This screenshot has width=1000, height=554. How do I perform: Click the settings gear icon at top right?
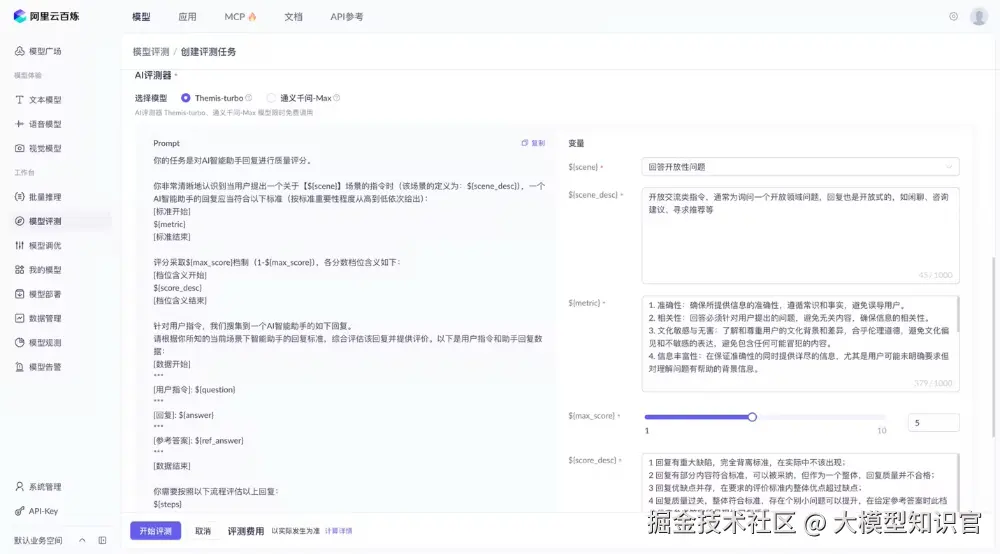pyautogui.click(x=953, y=17)
